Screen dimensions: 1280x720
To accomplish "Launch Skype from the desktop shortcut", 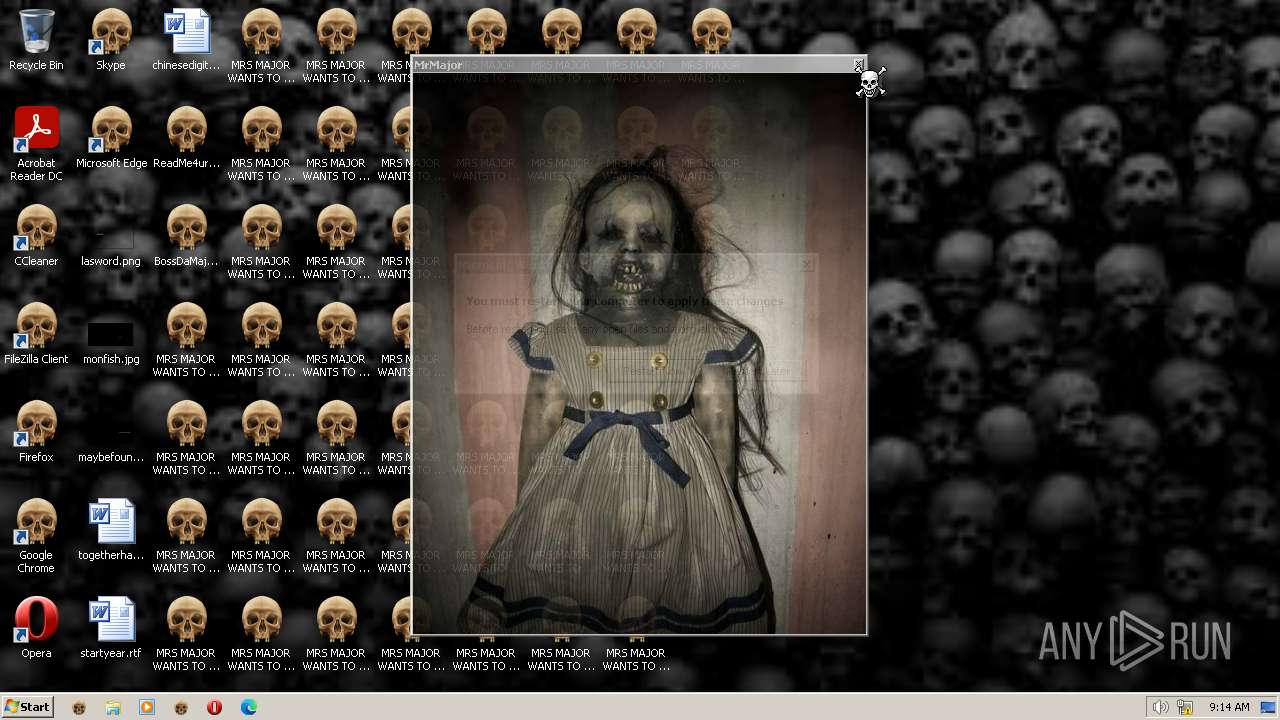I will click(111, 40).
